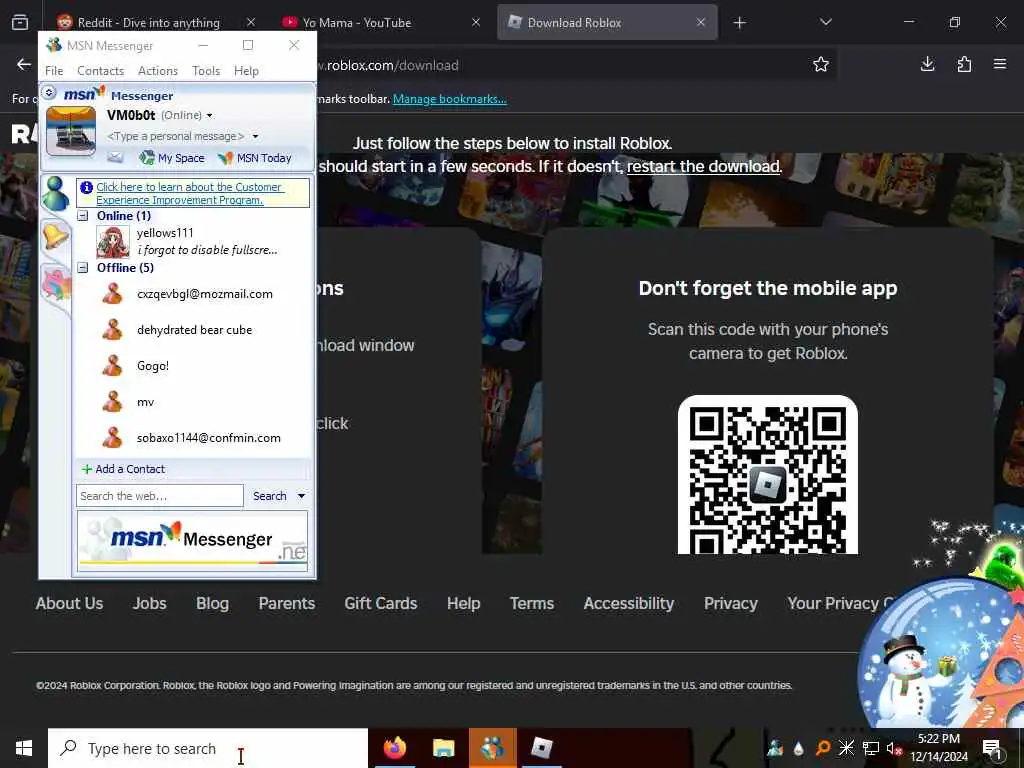This screenshot has height=768, width=1024.
Task: Click the network tray icon
Action: tap(871, 748)
